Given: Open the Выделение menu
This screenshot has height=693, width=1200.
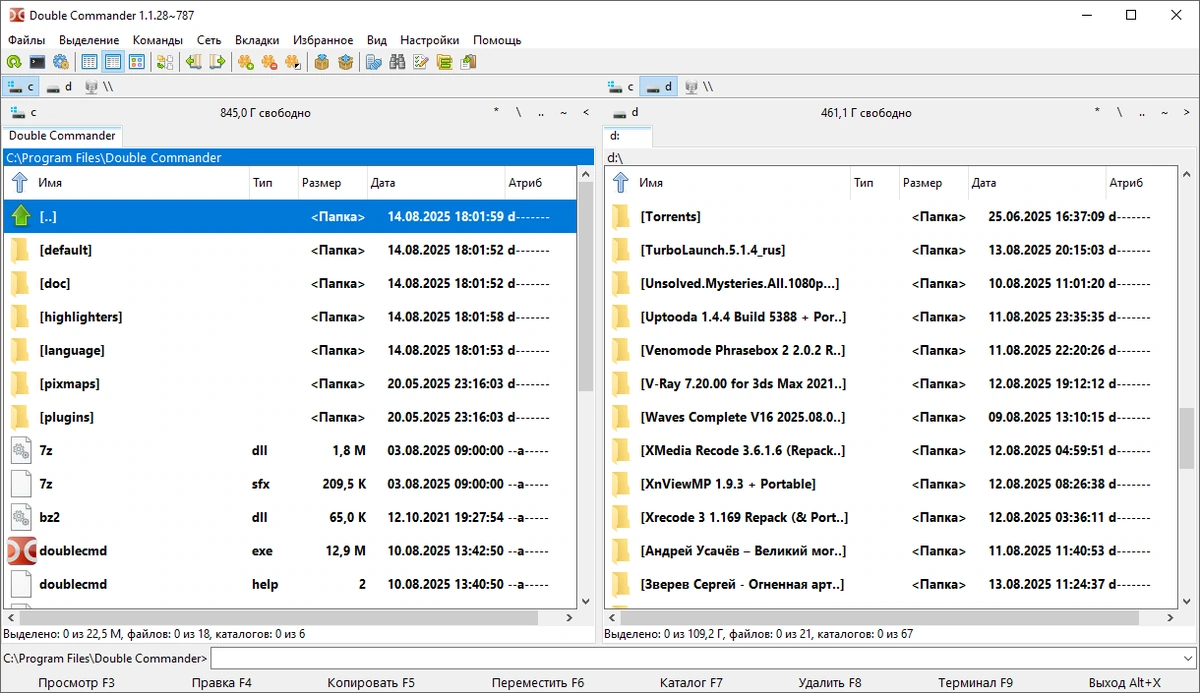Looking at the screenshot, I should (89, 40).
